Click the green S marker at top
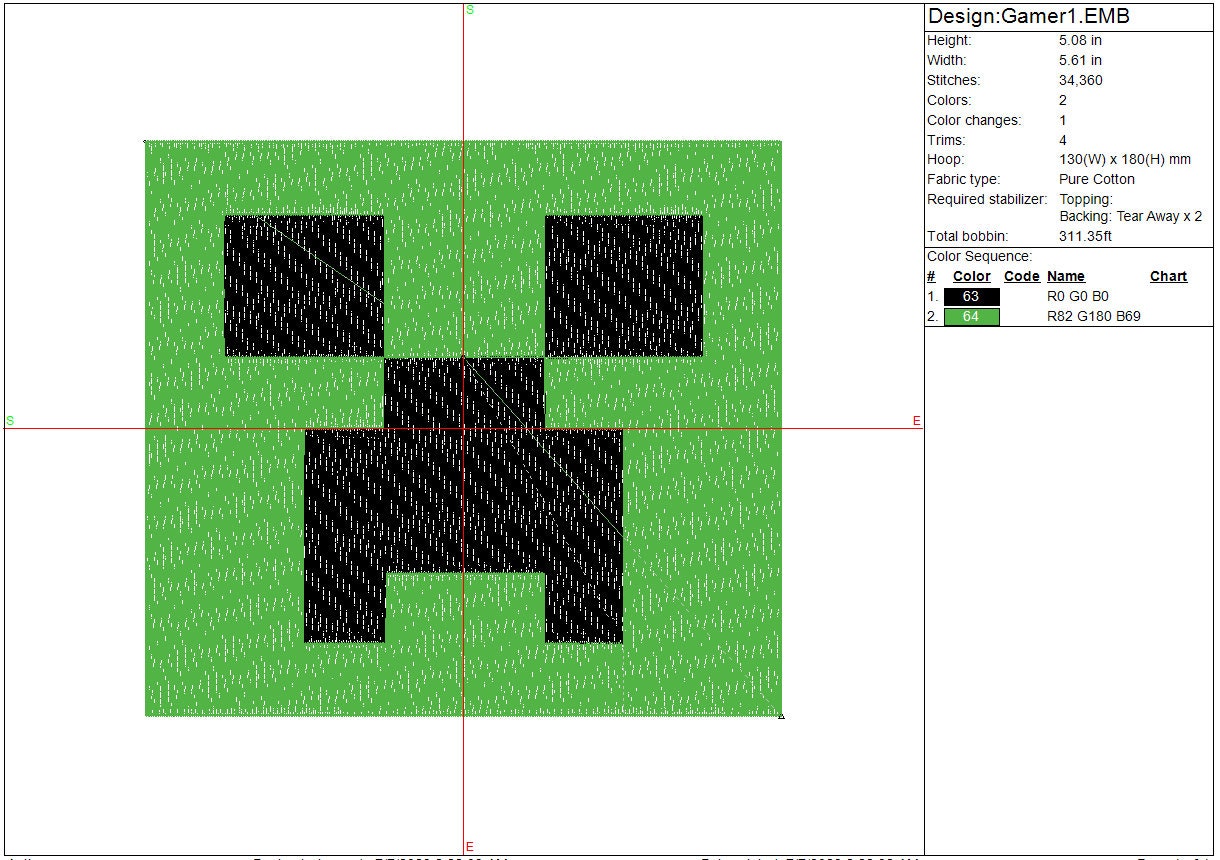Viewport: 1220px width, 860px height. 470,10
